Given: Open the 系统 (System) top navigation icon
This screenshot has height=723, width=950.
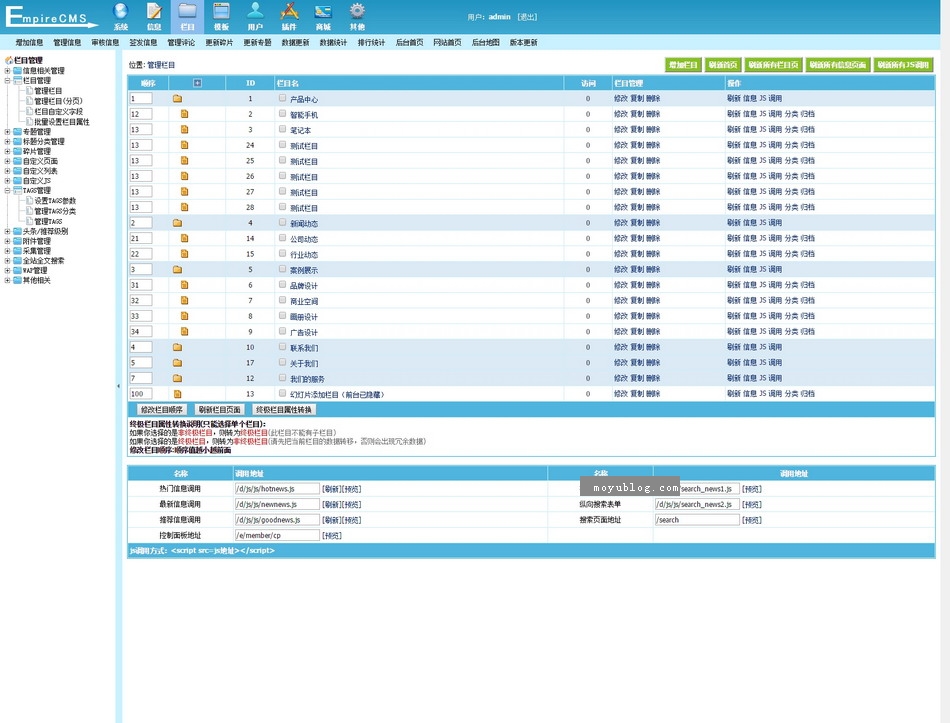Looking at the screenshot, I should (121, 16).
